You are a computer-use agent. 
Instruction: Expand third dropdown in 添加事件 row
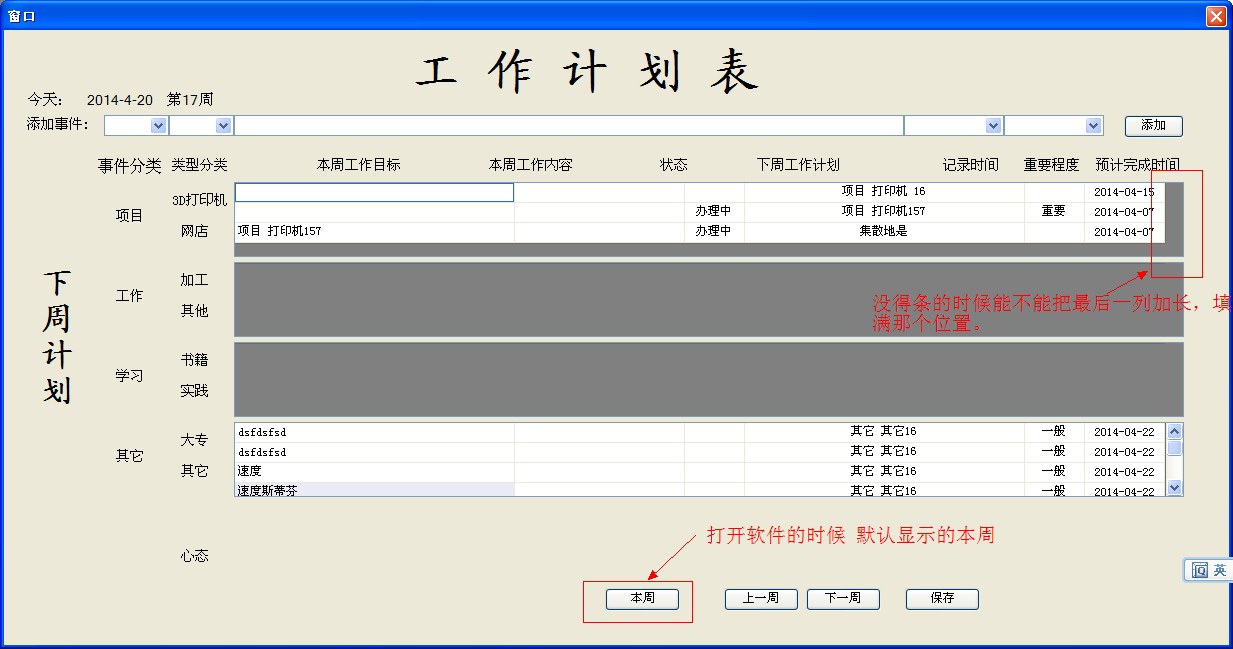click(x=993, y=126)
